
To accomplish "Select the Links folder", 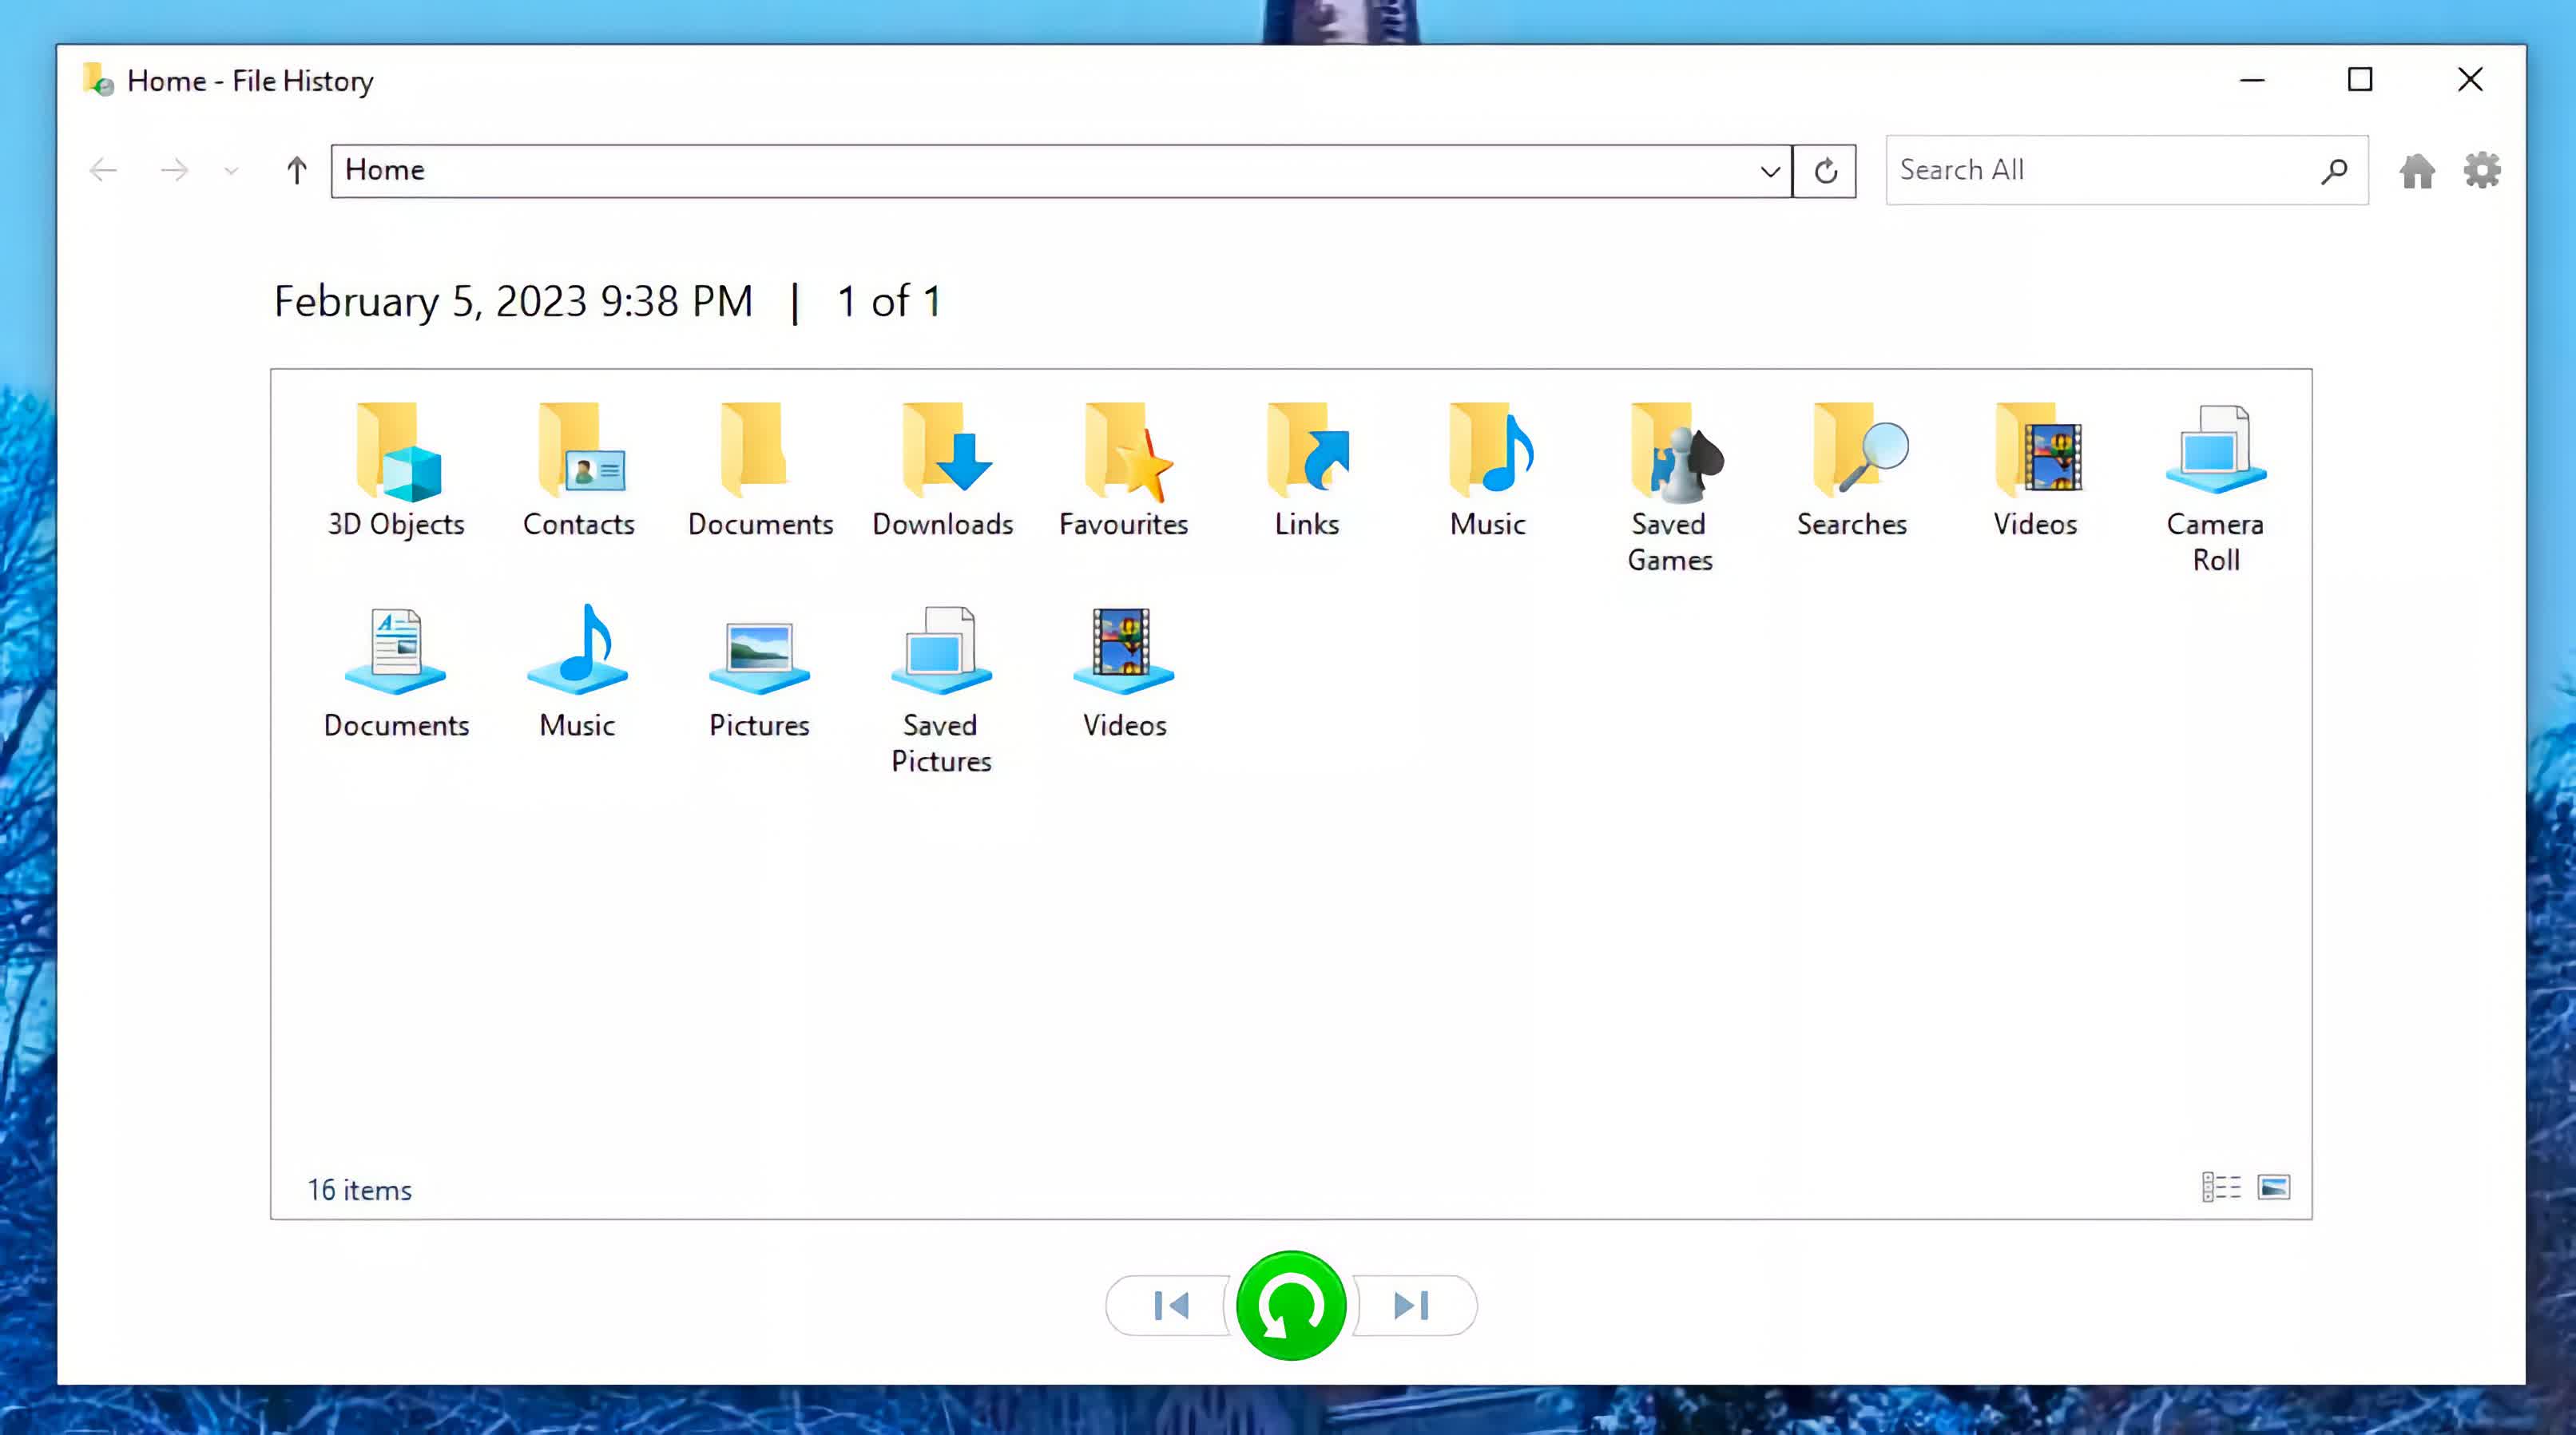I will point(1307,471).
